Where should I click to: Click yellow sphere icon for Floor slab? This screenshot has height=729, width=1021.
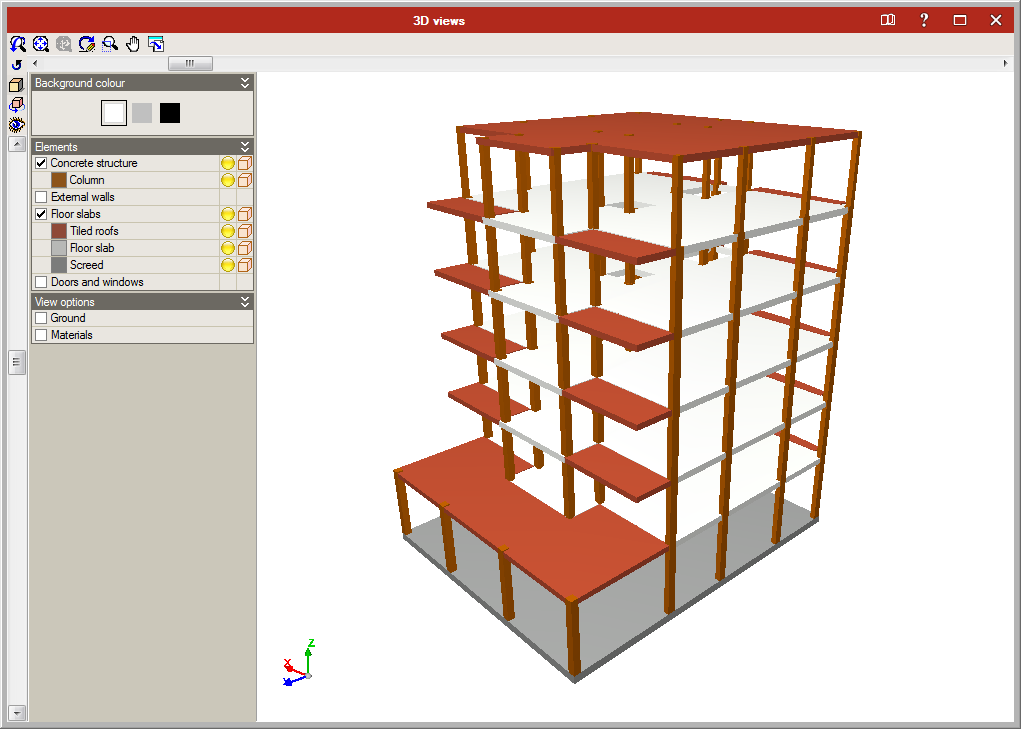point(228,248)
